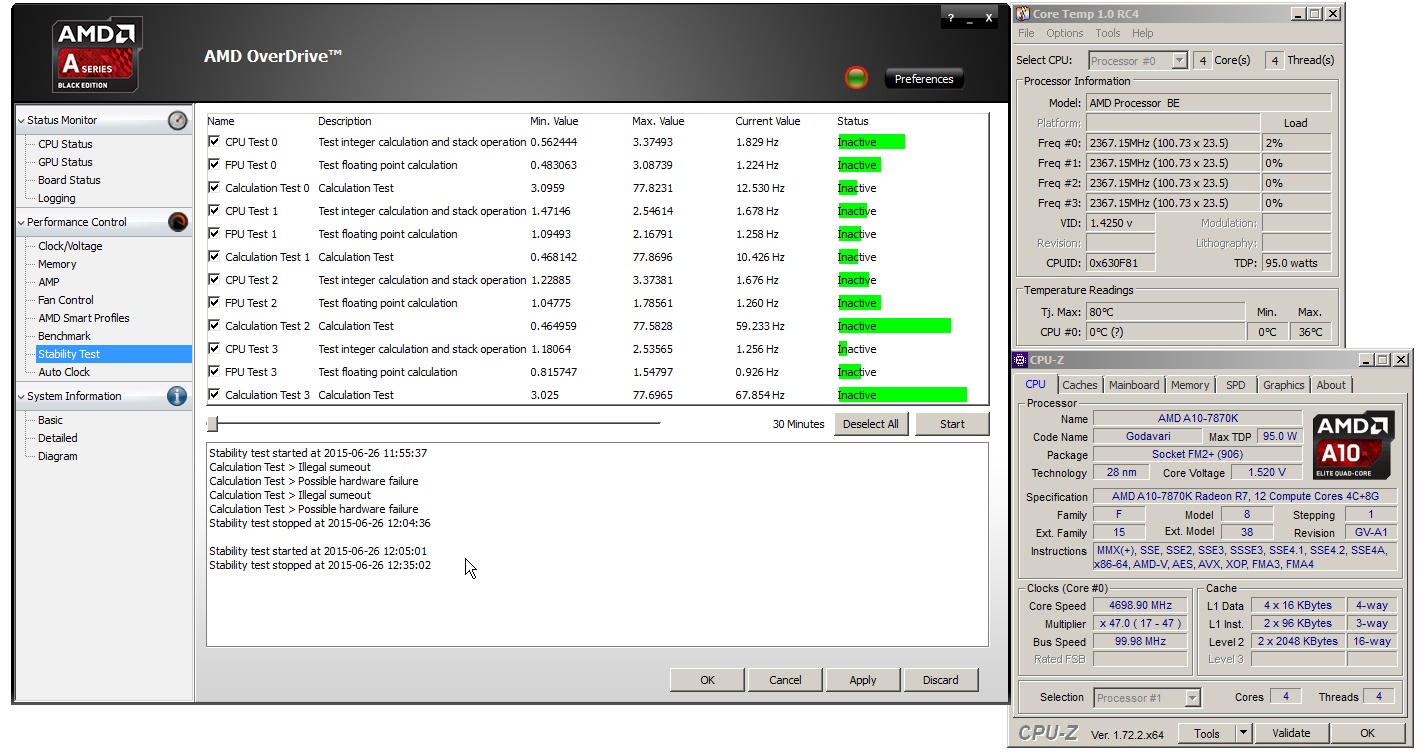Click the Deselect All button
This screenshot has height=754, width=1421.
click(871, 424)
